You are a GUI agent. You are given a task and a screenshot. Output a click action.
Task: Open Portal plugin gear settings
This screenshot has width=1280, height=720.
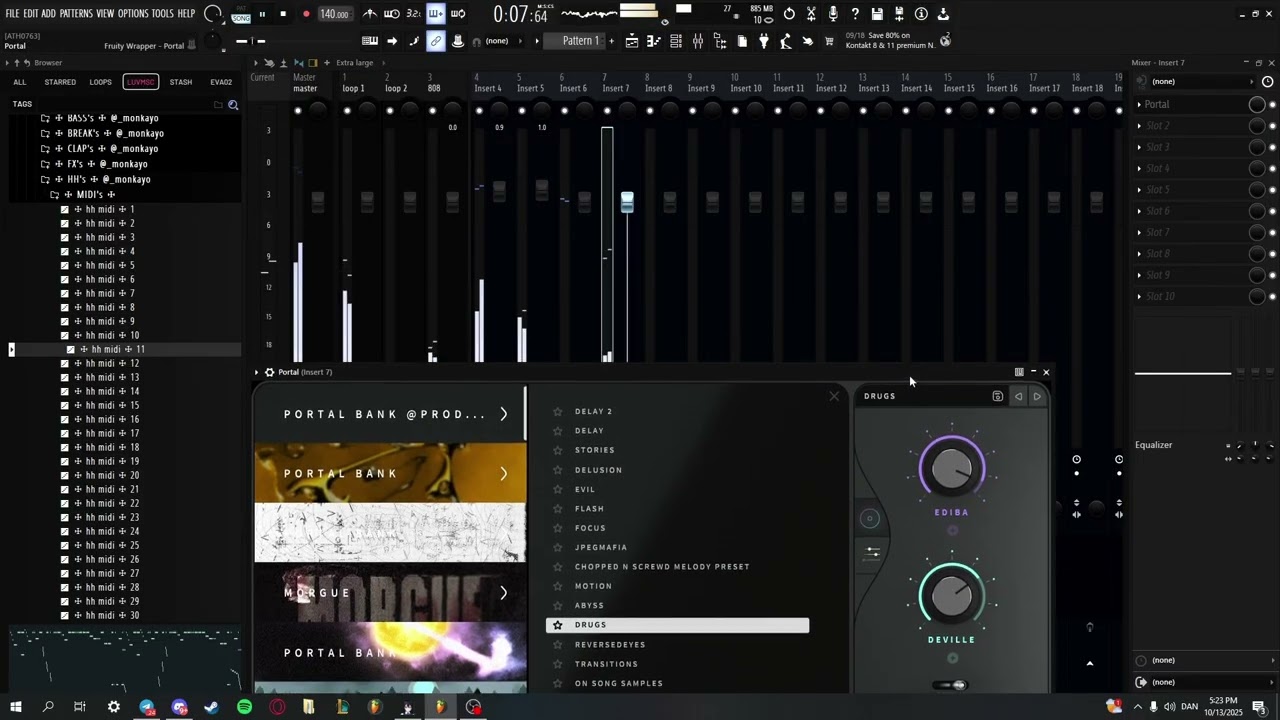pos(269,372)
